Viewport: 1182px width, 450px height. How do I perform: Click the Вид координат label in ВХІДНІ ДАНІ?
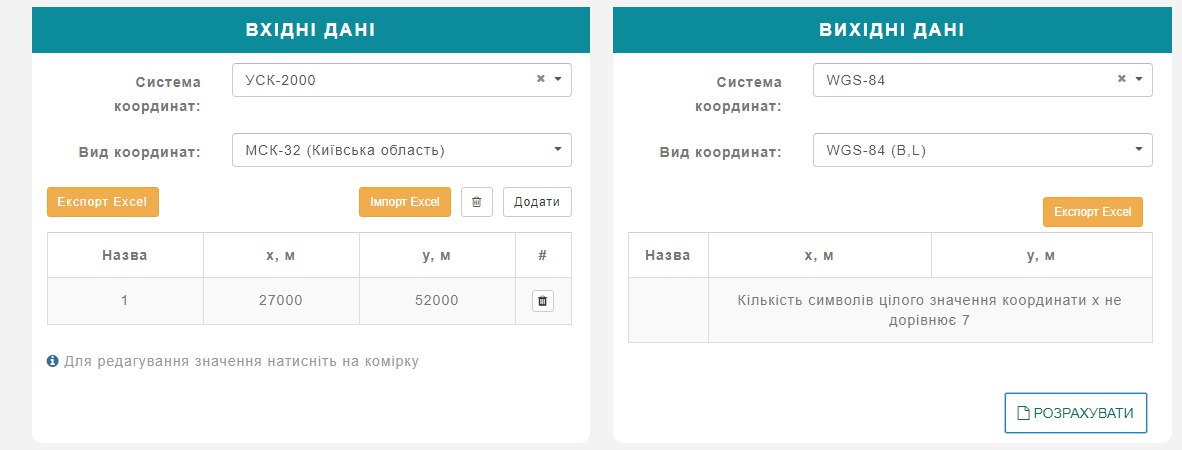pyautogui.click(x=140, y=152)
